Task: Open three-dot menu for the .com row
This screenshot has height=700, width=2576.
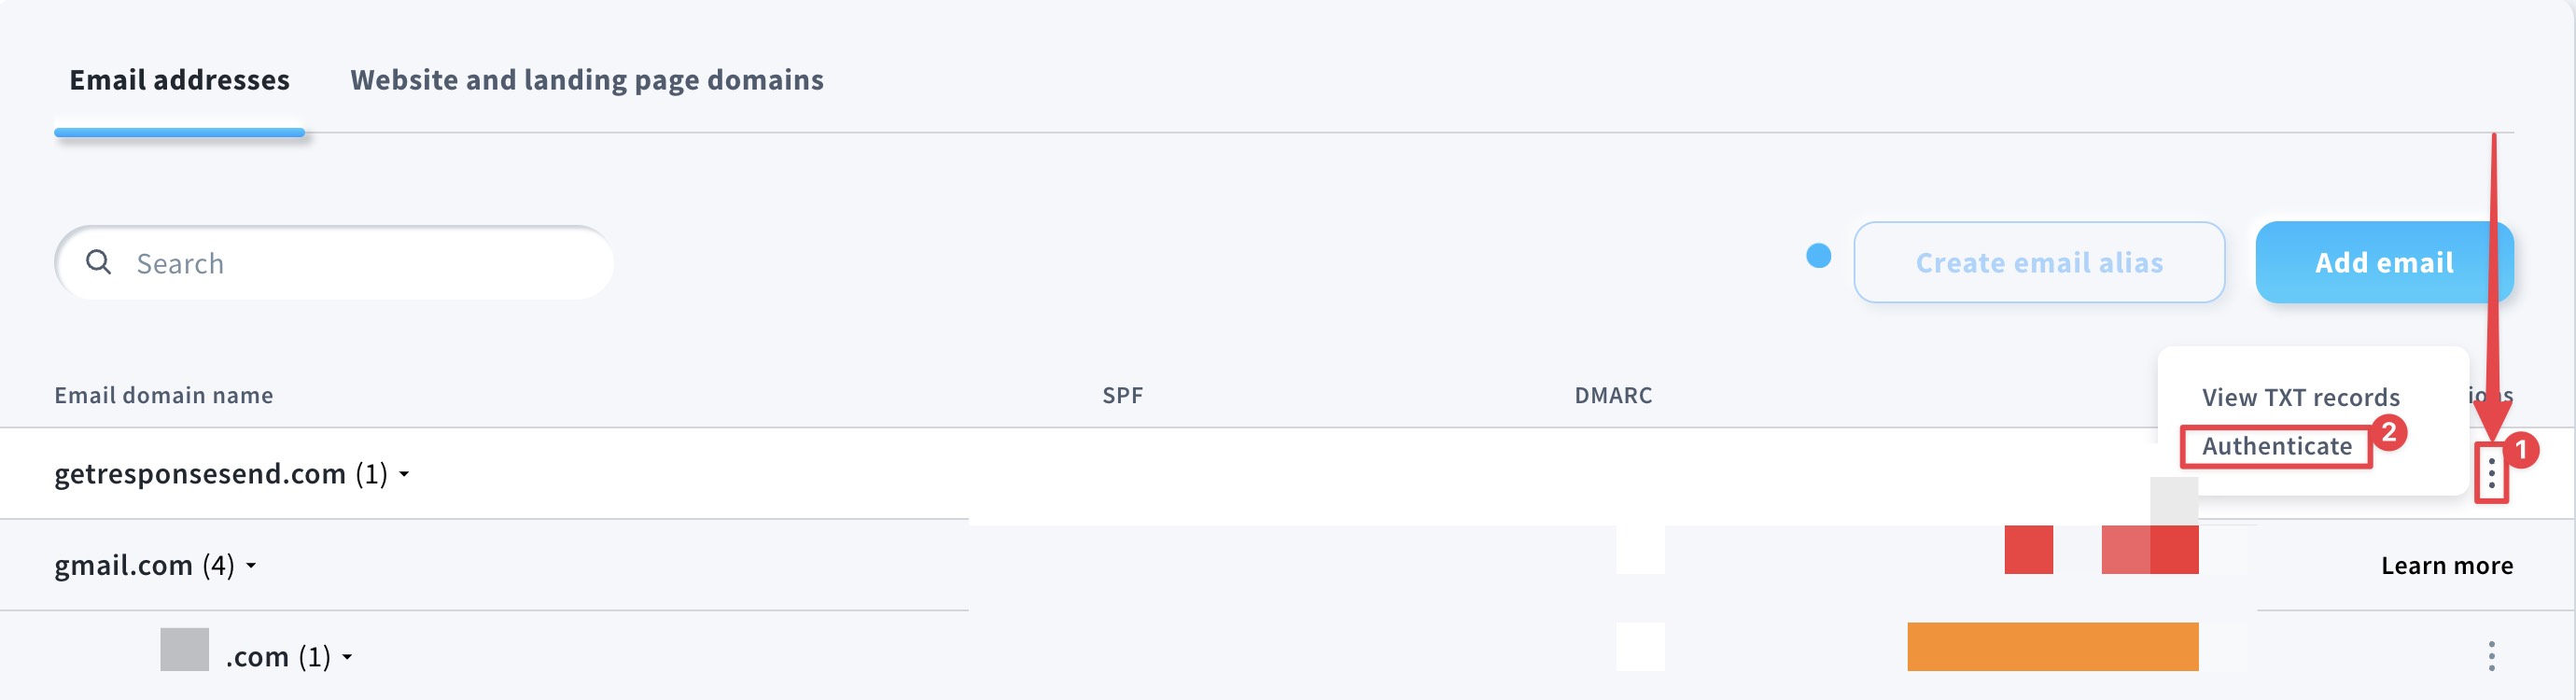Action: [x=2491, y=656]
